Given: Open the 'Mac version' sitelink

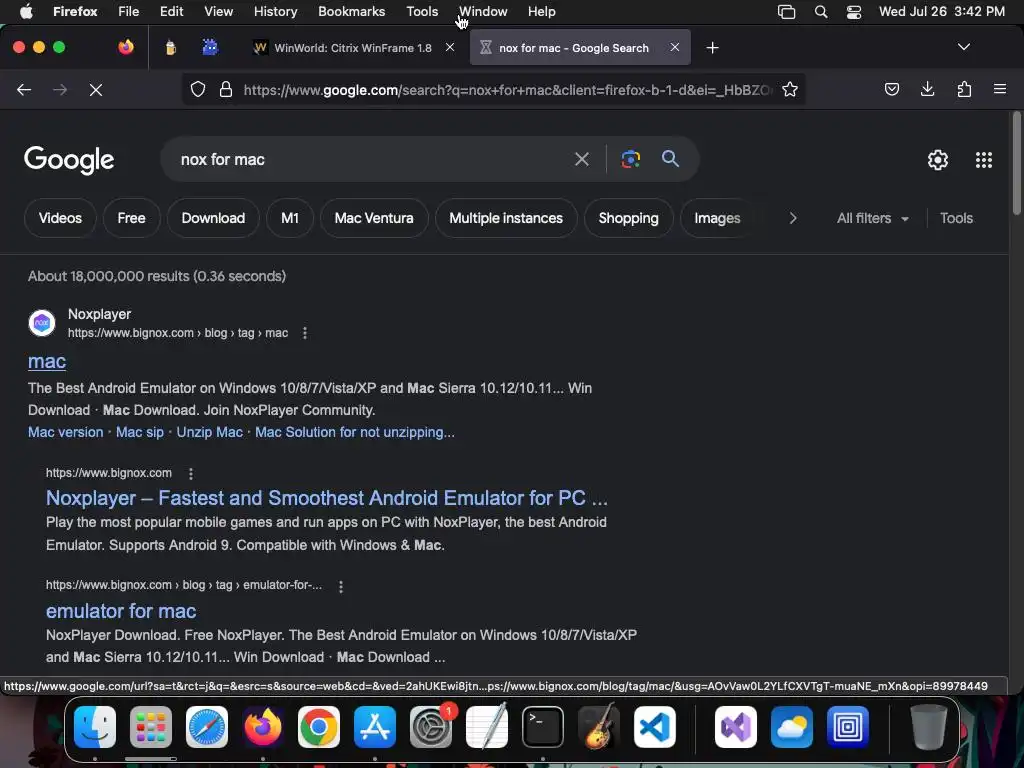Looking at the screenshot, I should coord(65,432).
